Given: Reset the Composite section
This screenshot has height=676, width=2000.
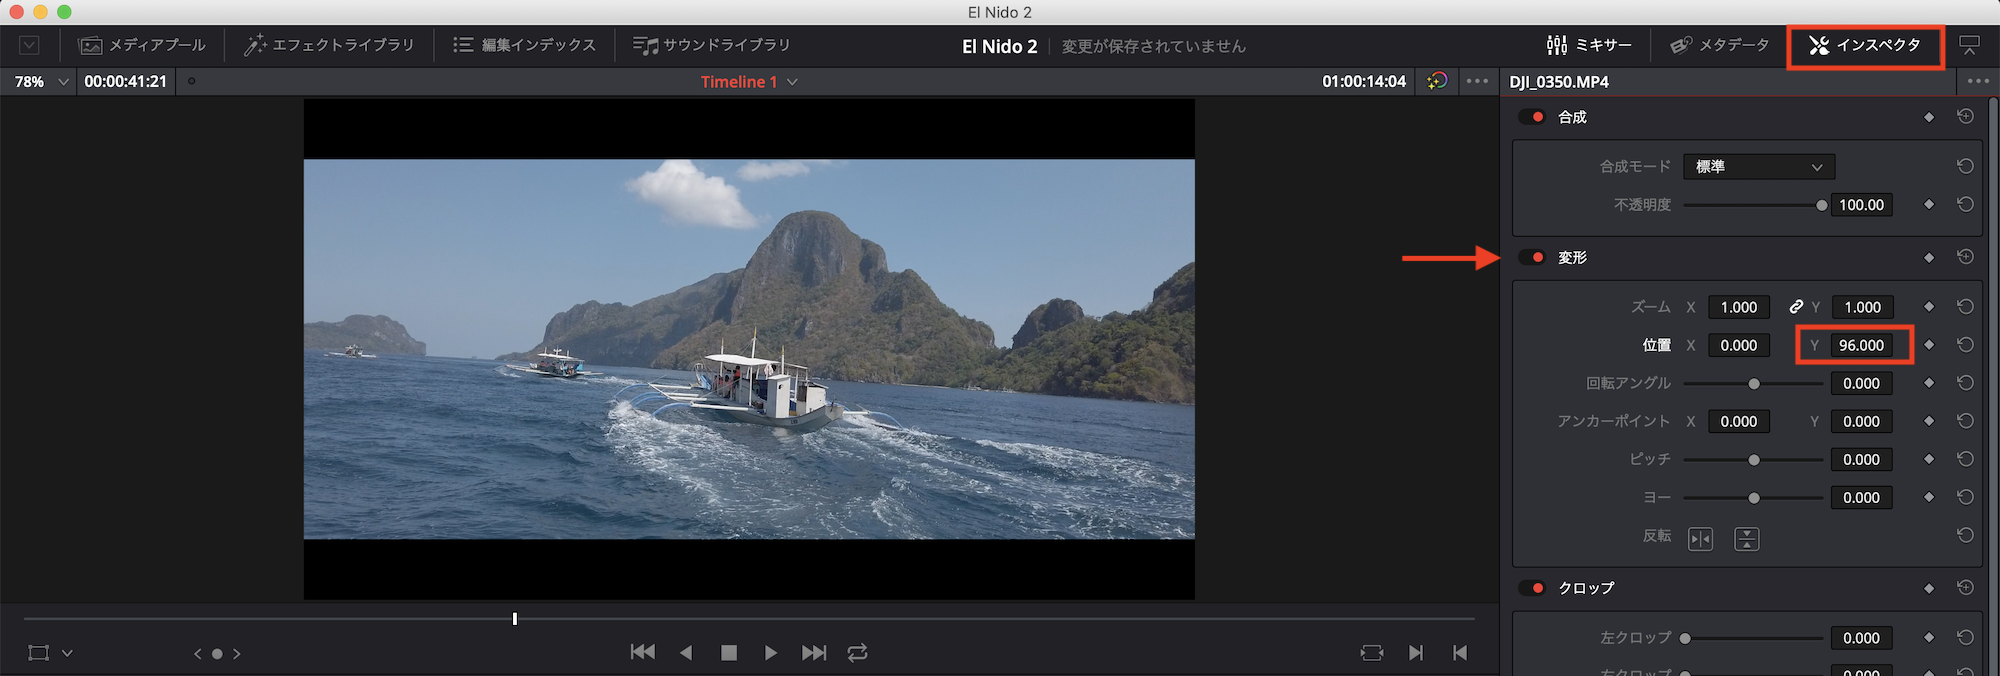Looking at the screenshot, I should 1965,116.
